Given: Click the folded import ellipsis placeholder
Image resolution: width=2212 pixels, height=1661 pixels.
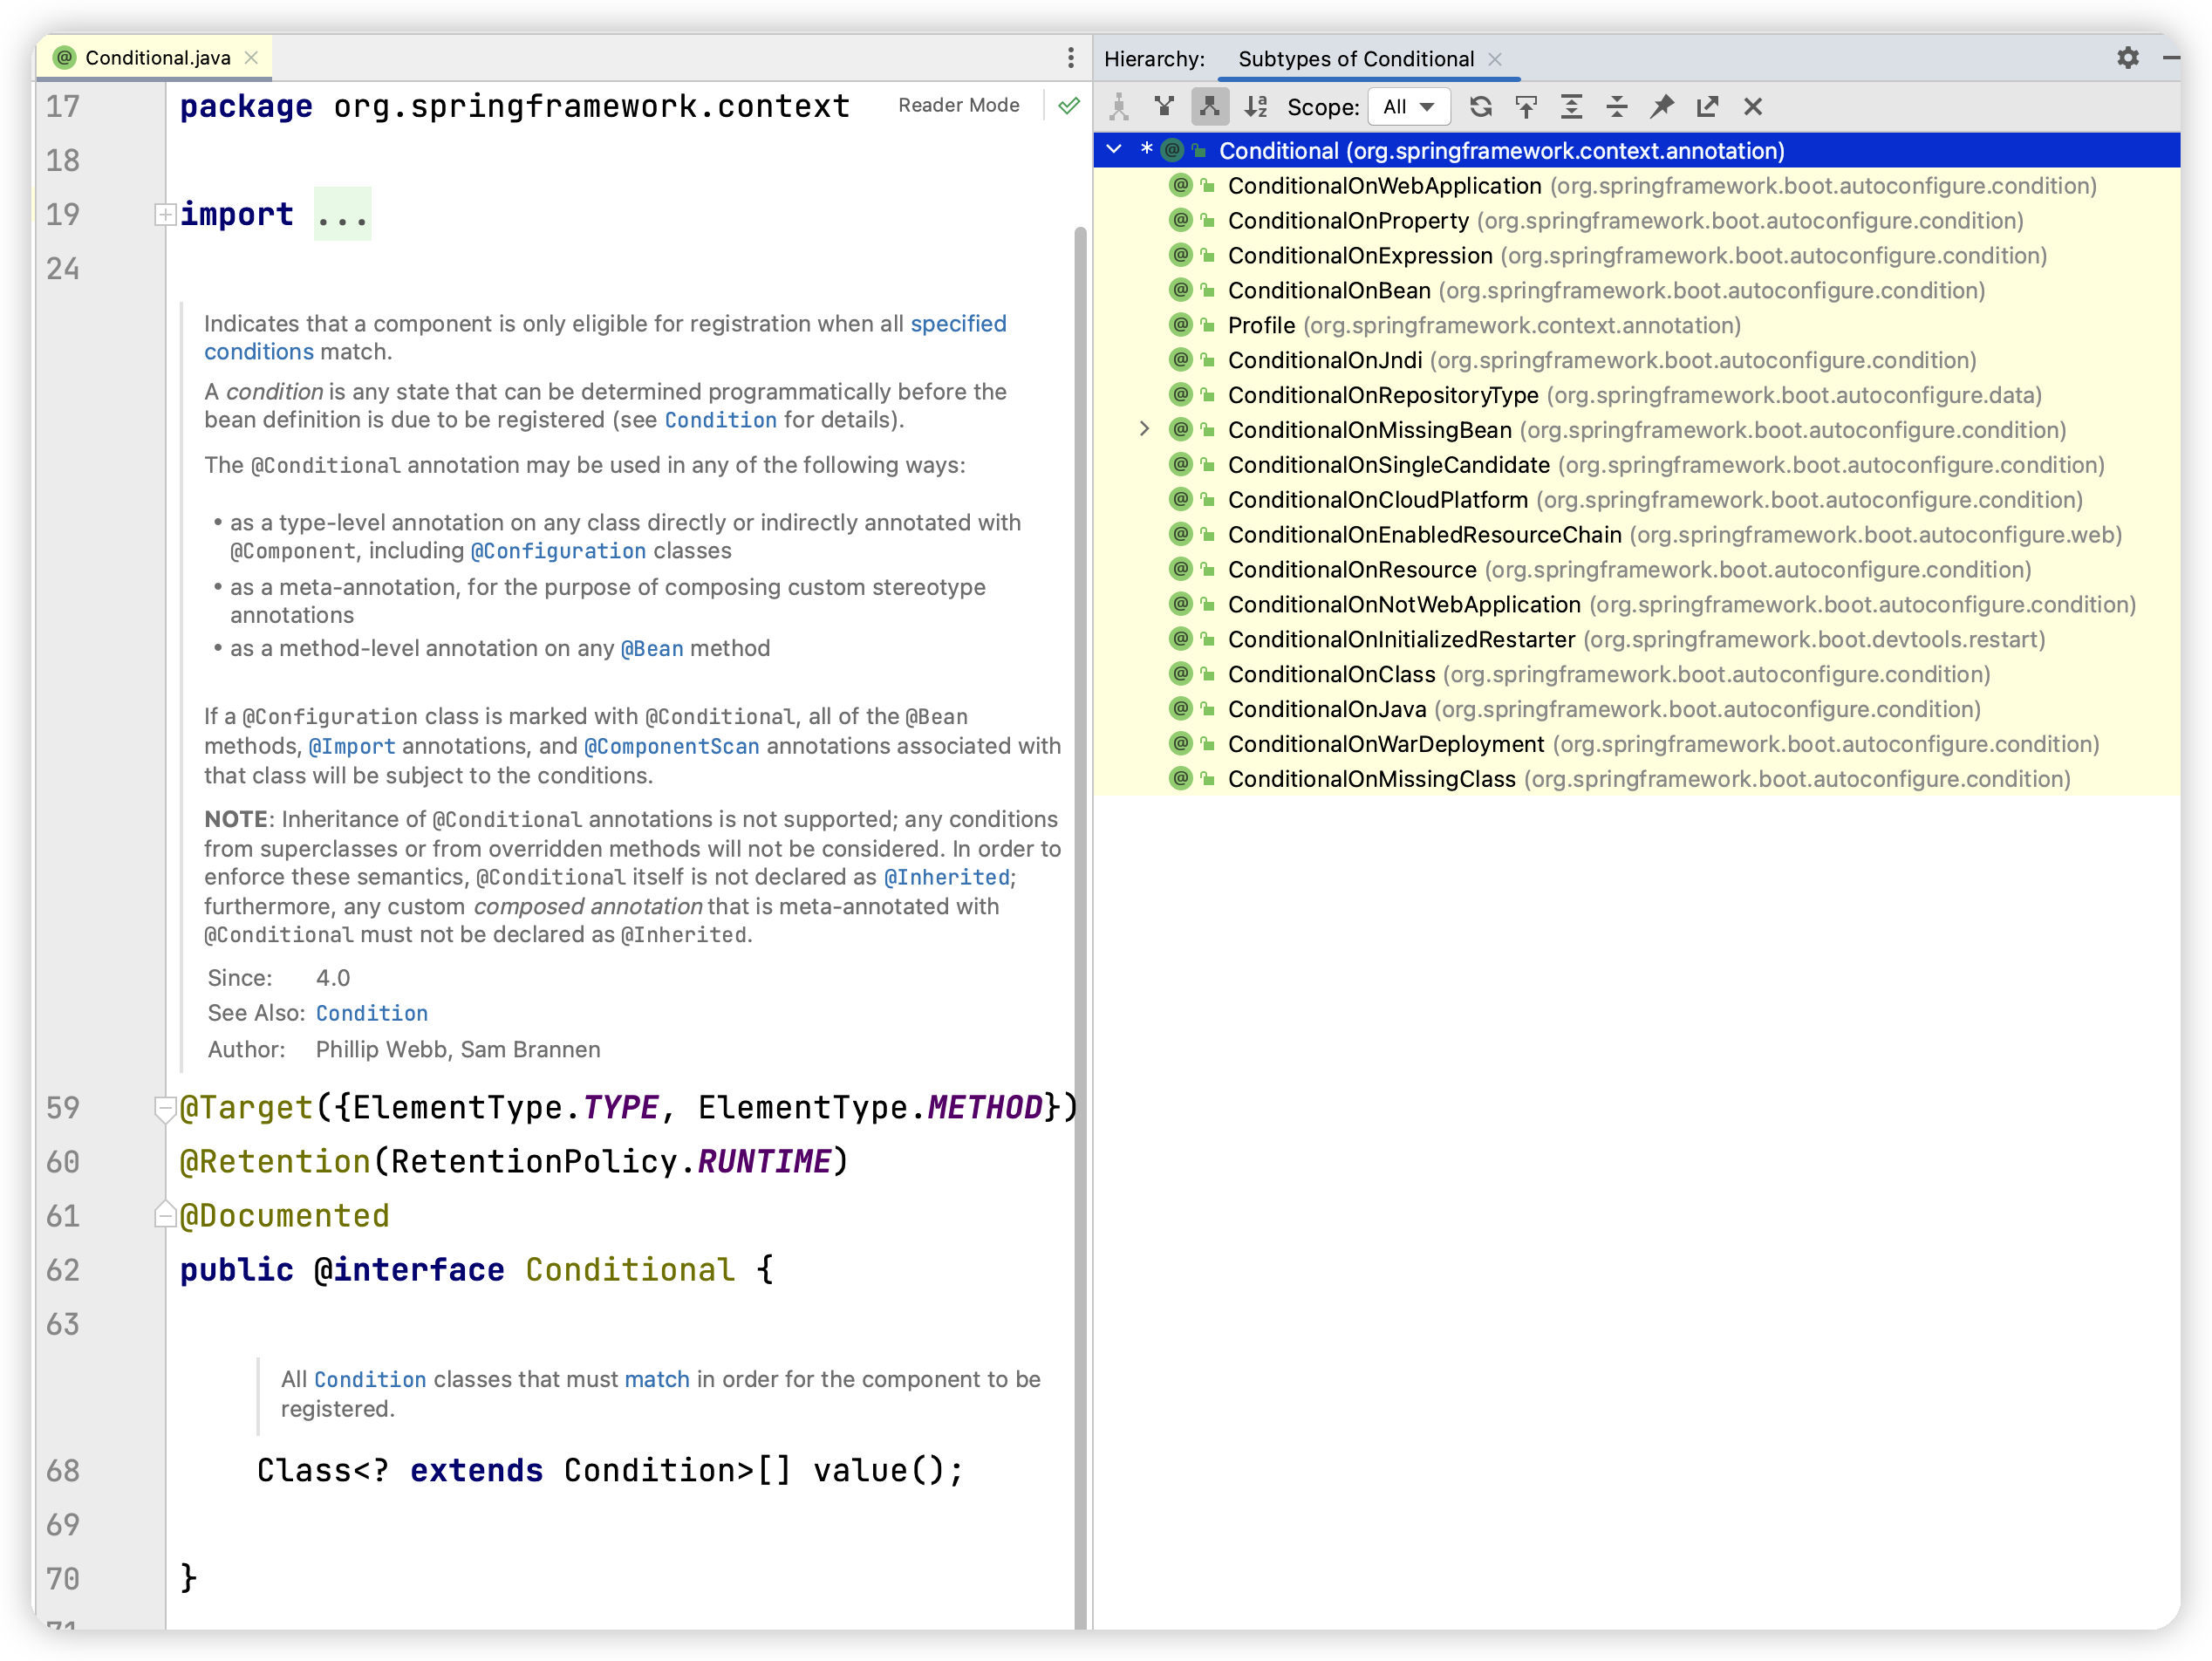Looking at the screenshot, I should (x=342, y=214).
